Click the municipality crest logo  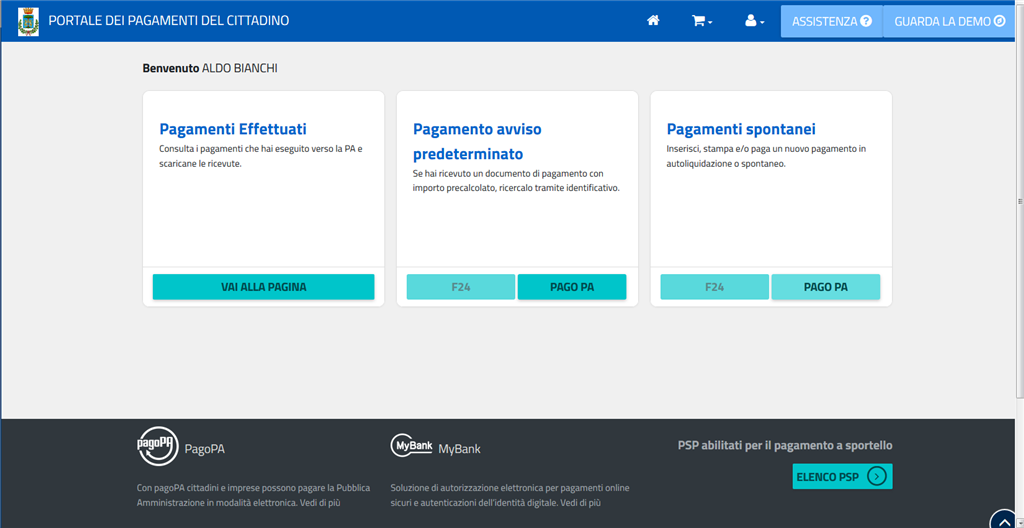coord(28,21)
